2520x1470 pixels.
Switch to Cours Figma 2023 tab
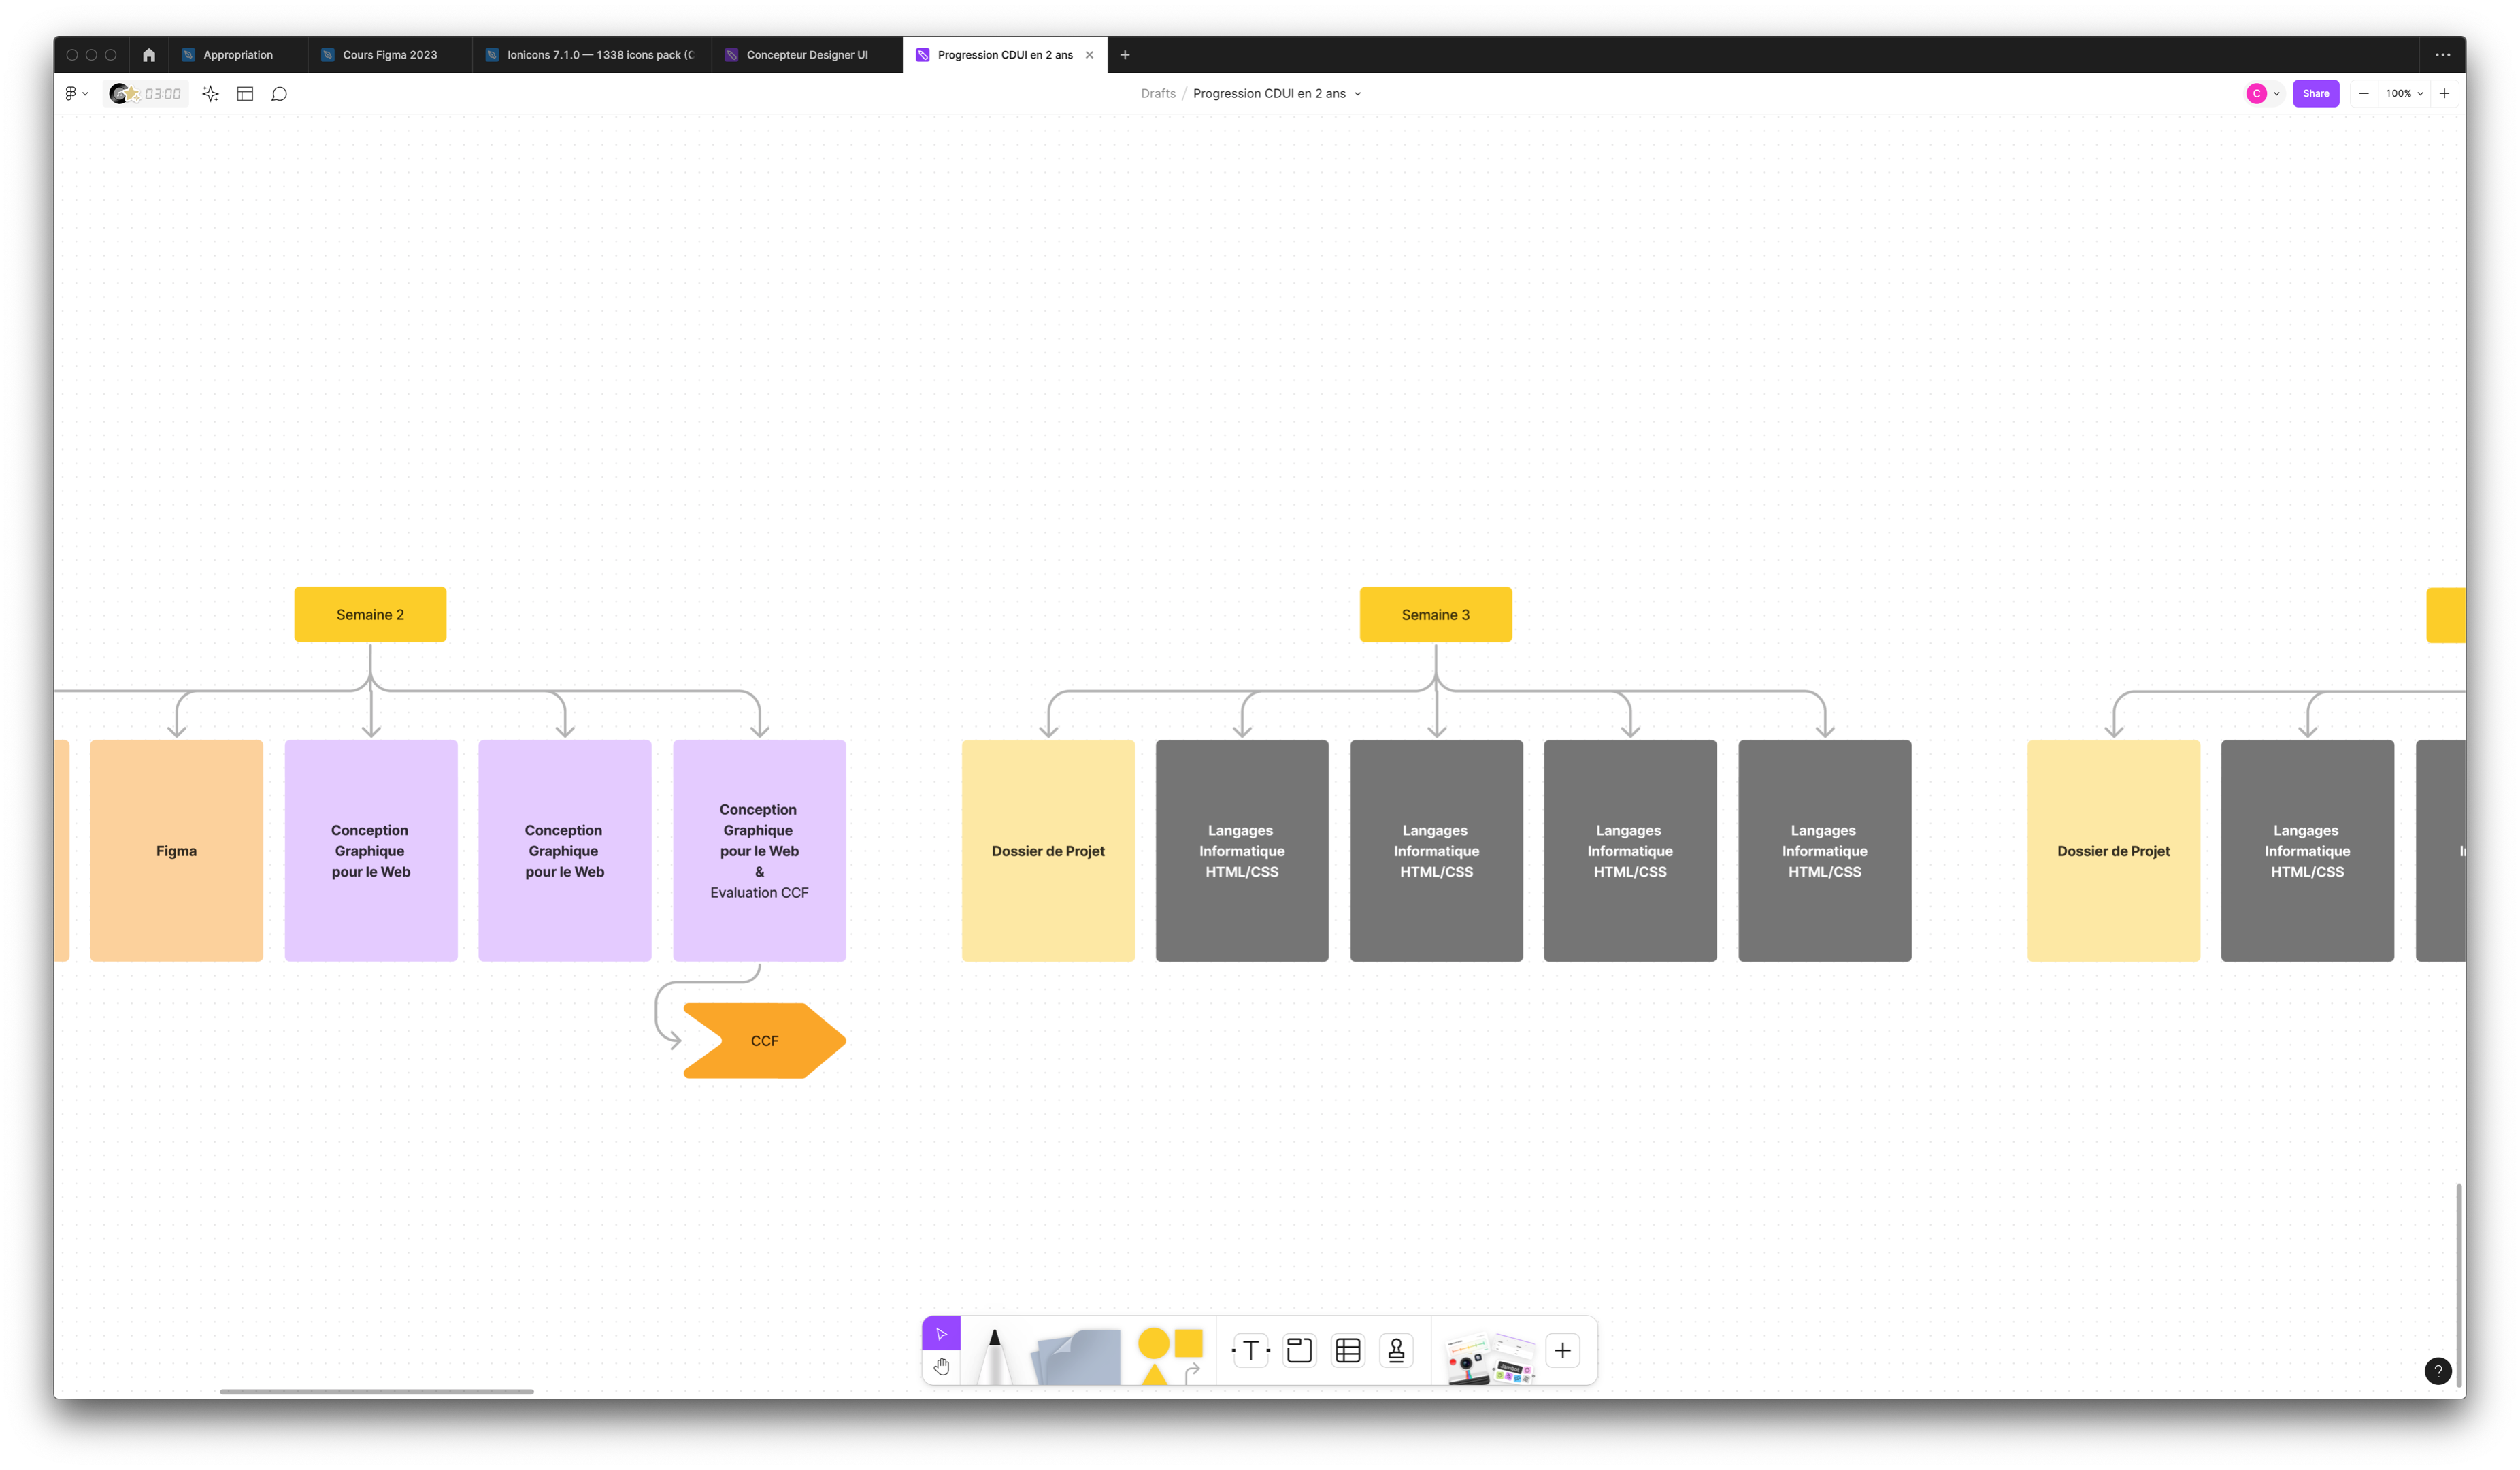389,55
